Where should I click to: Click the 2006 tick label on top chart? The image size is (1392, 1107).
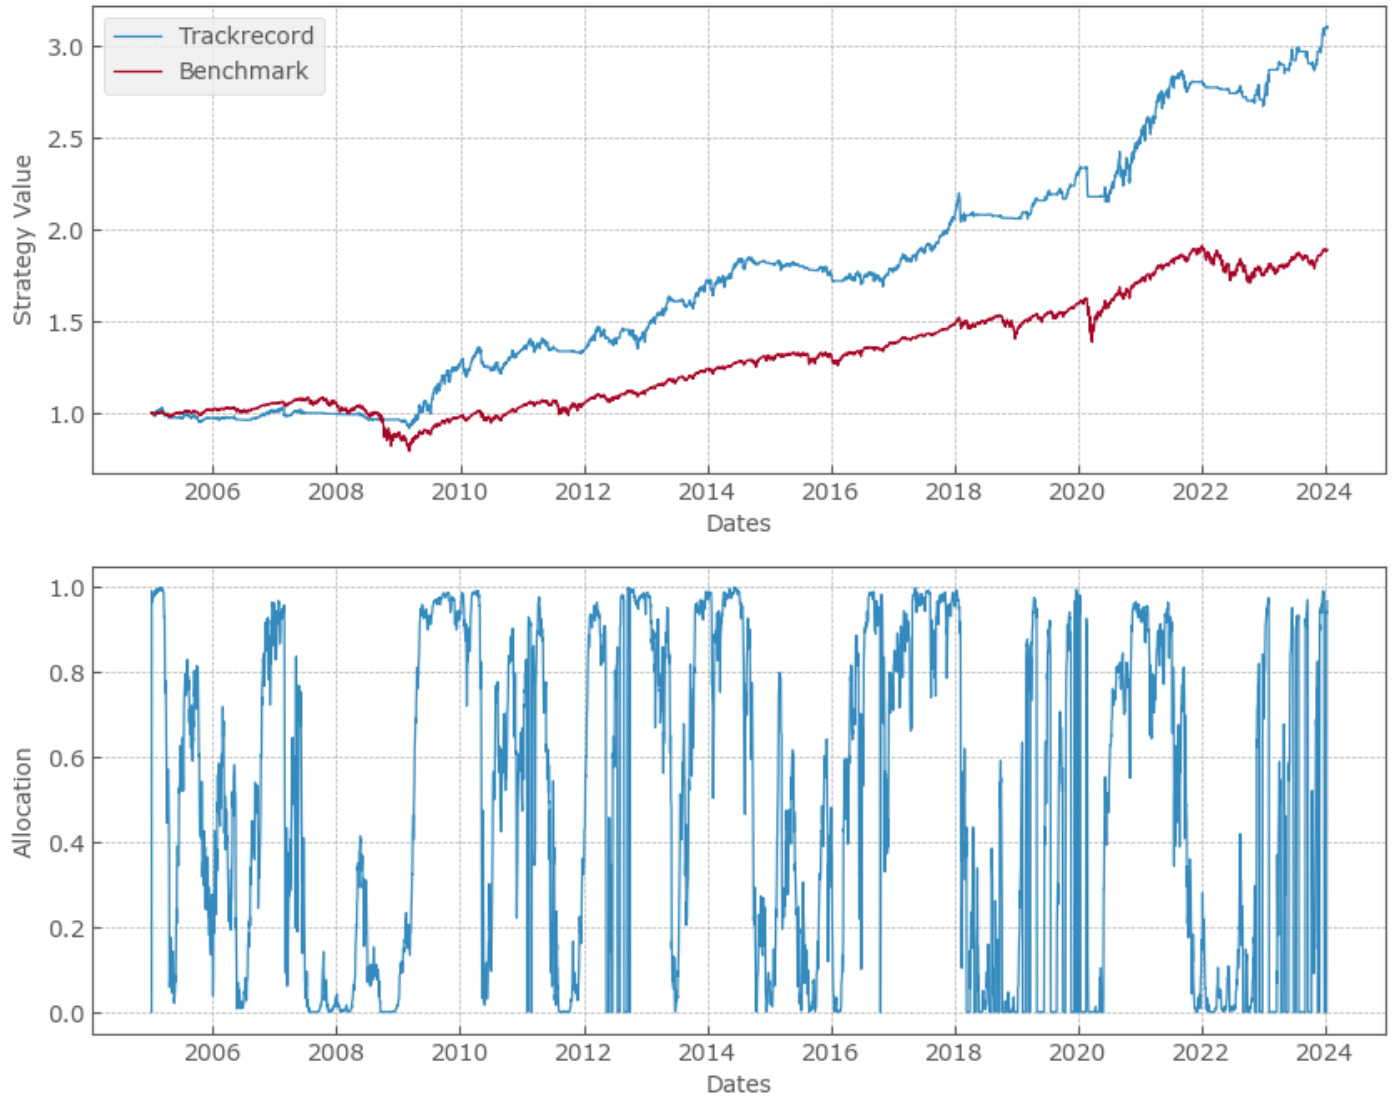pos(212,492)
